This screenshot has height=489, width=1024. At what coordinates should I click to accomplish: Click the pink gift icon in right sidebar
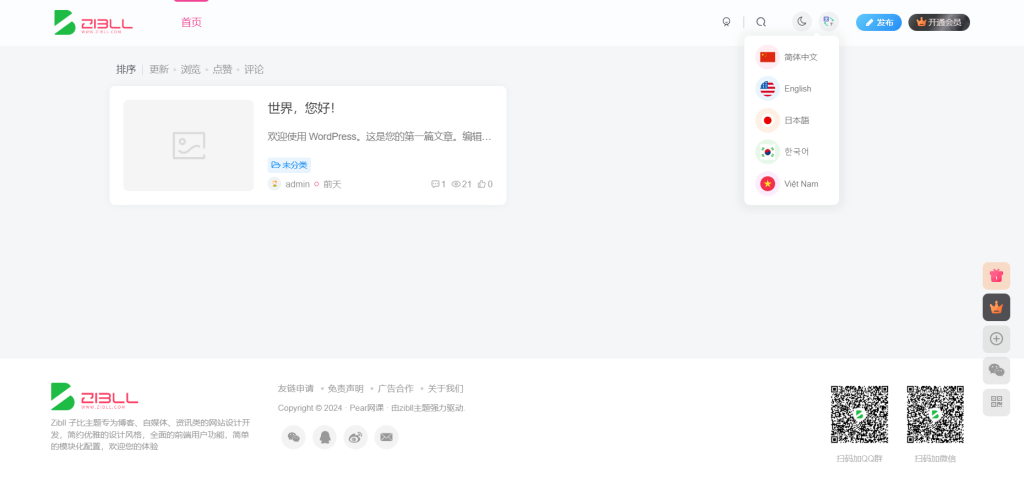click(996, 276)
